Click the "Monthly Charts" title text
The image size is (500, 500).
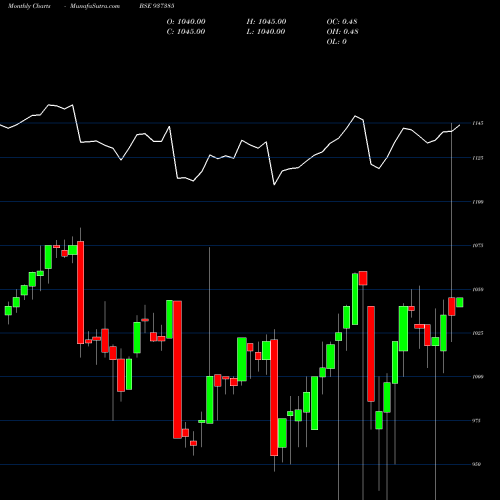29,6
